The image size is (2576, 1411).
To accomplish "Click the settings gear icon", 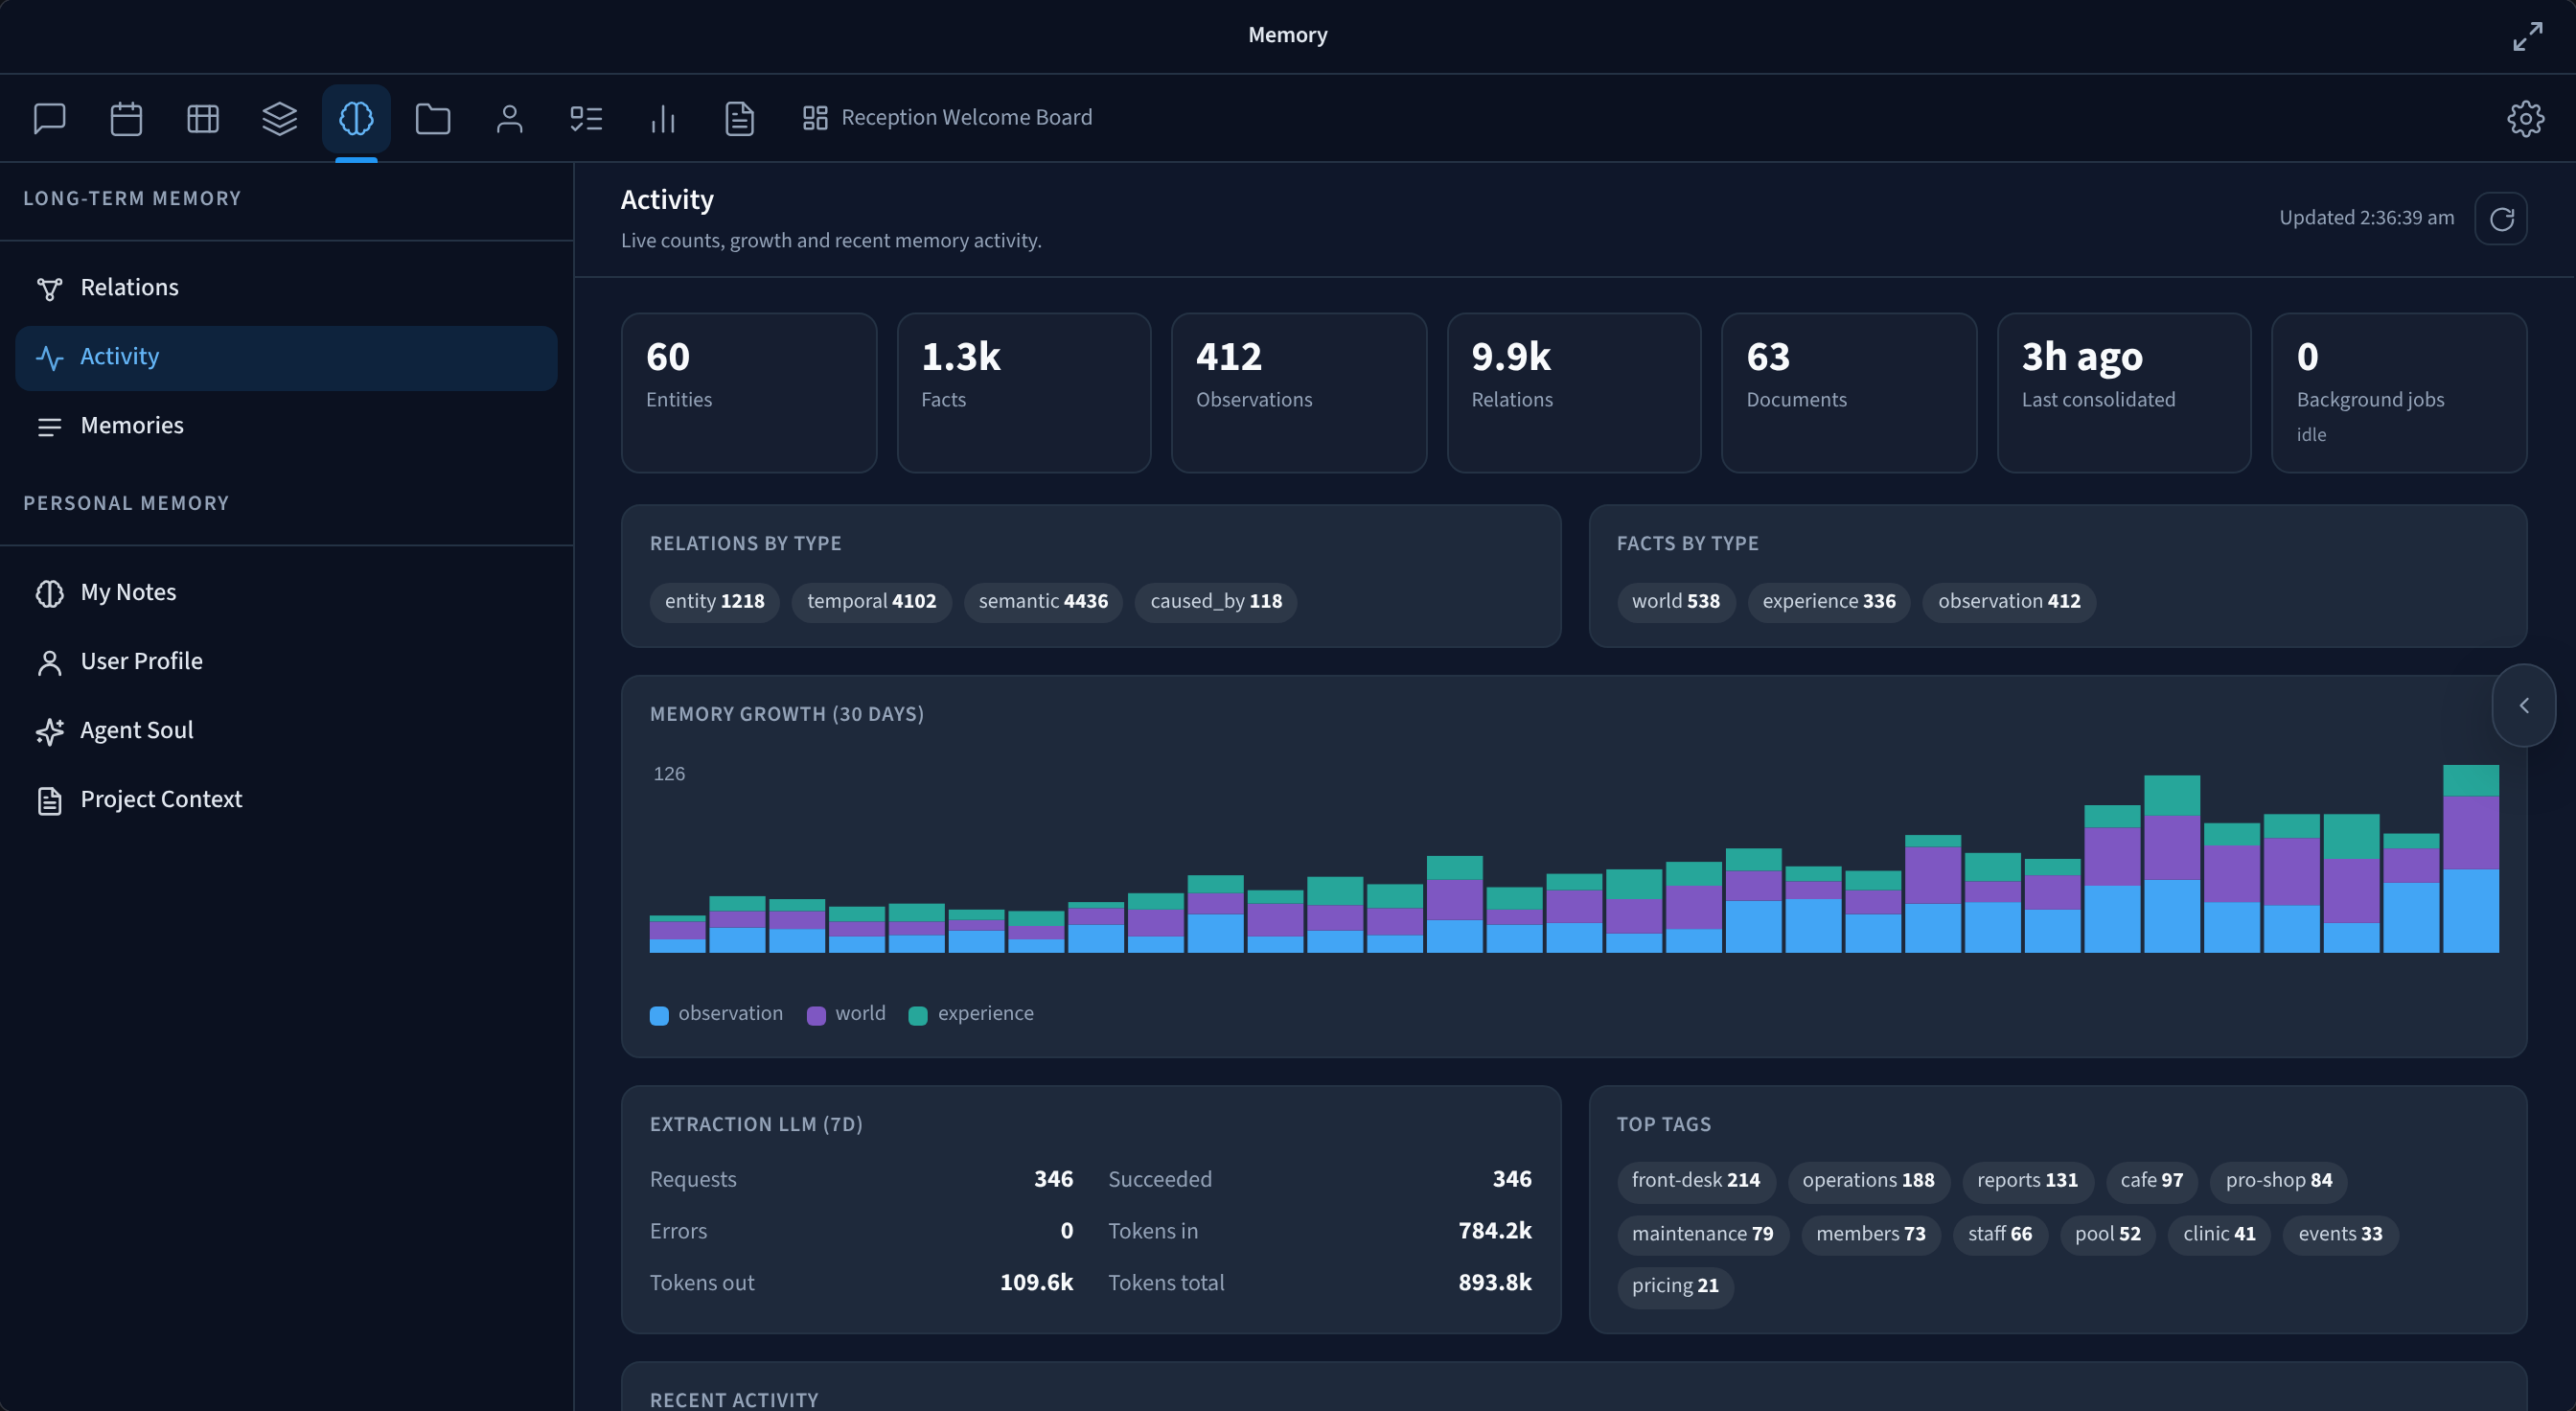I will [x=2525, y=118].
